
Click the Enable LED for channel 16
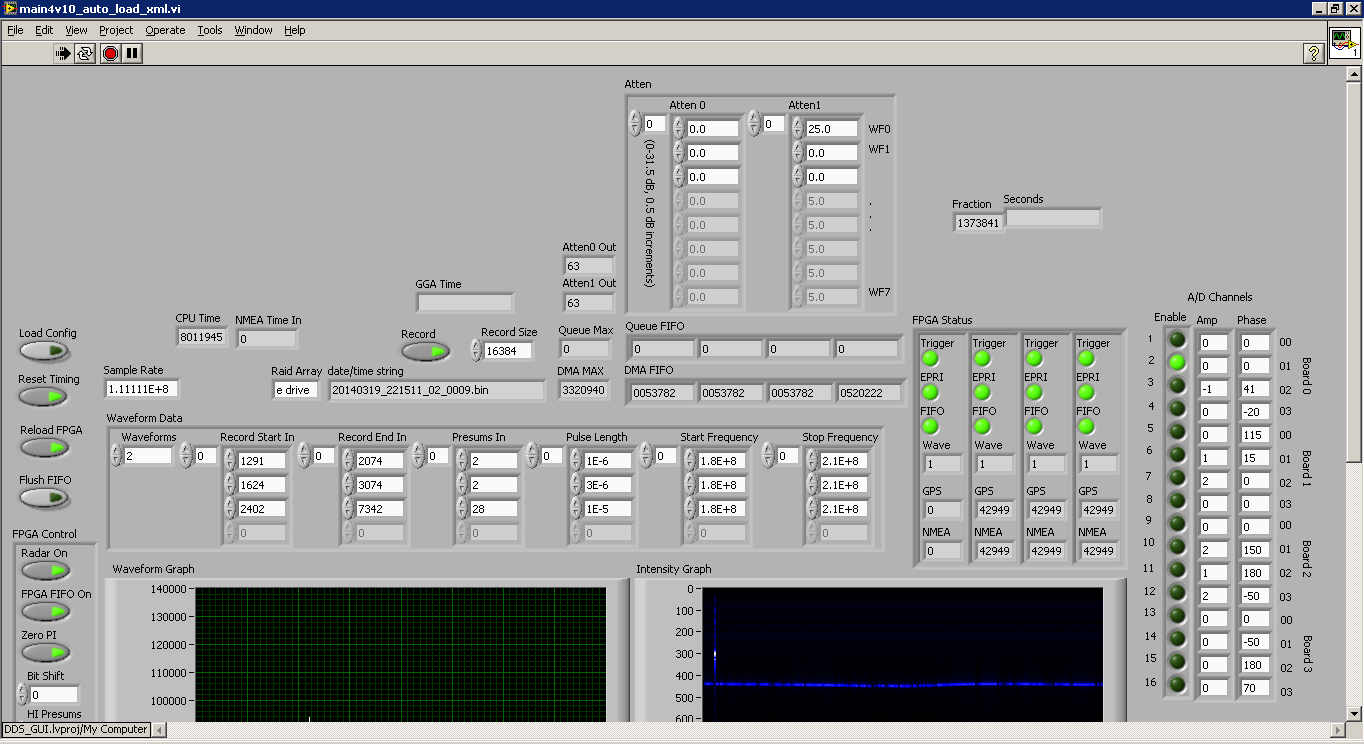pyautogui.click(x=1177, y=686)
